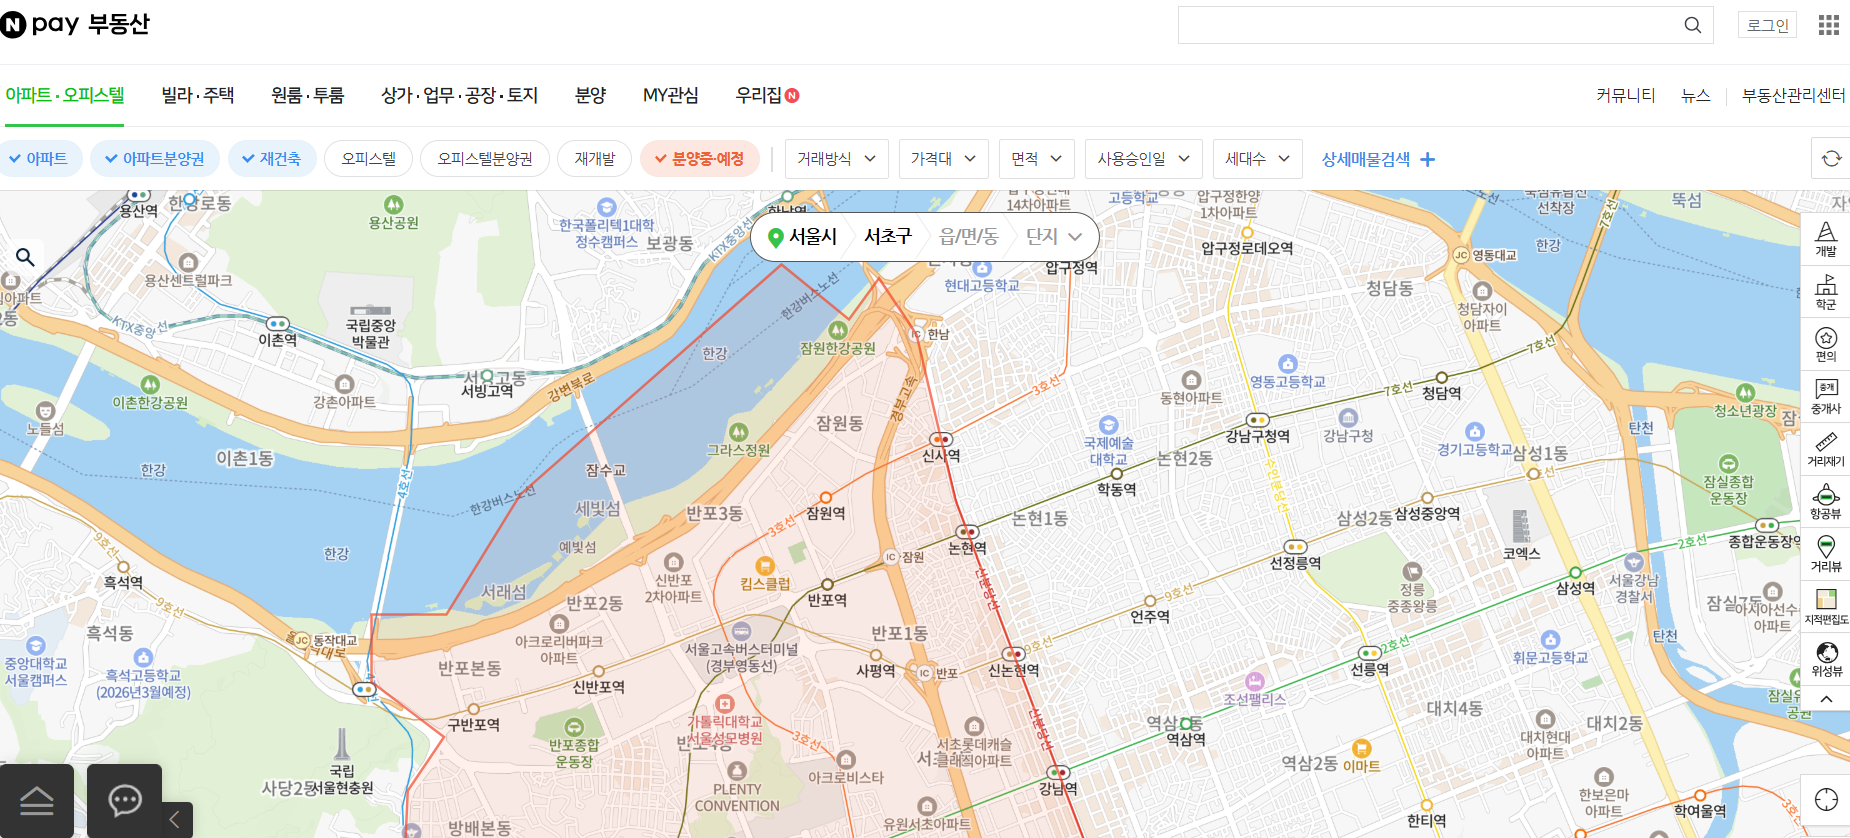Expand the 가격대 dropdown
This screenshot has height=838, width=1850.
(943, 159)
